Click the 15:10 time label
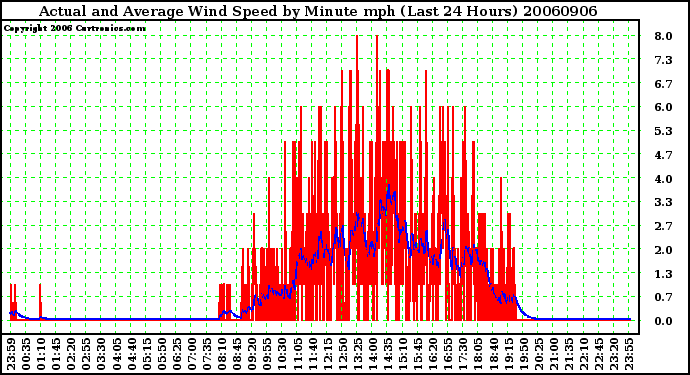Image resolution: width=690 pixels, height=375 pixels. click(x=402, y=354)
